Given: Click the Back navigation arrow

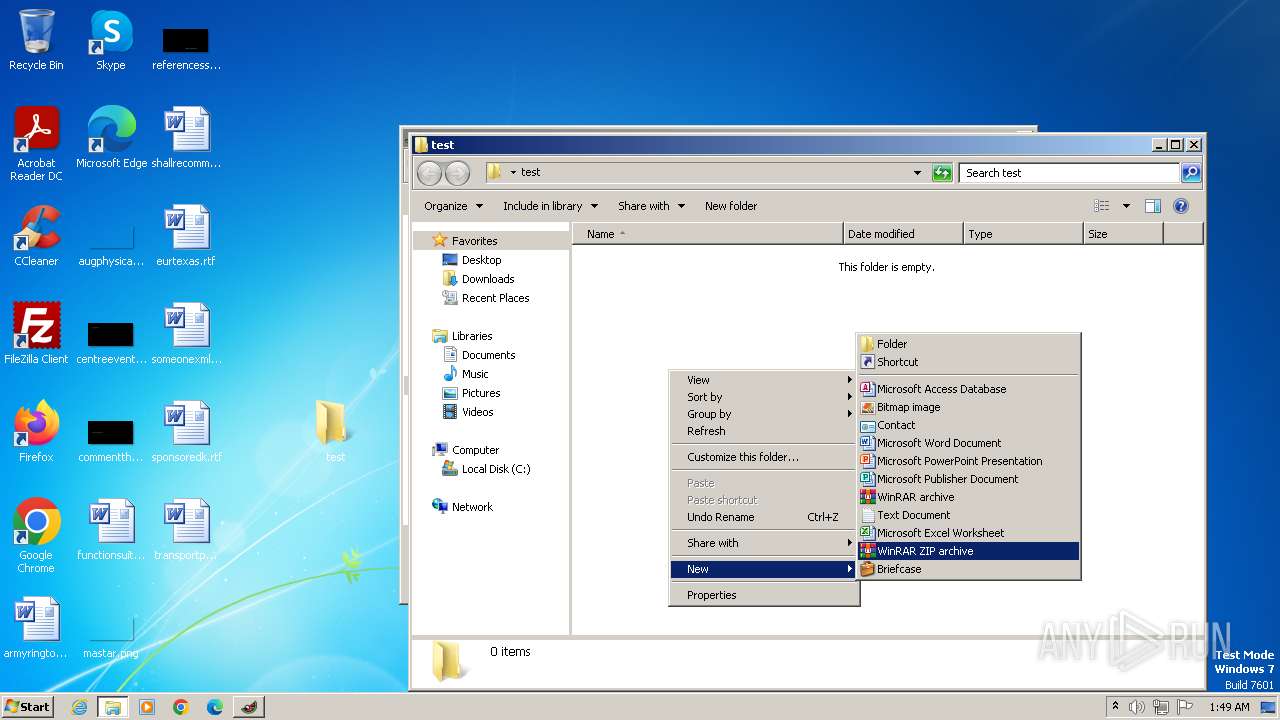Looking at the screenshot, I should click(429, 173).
